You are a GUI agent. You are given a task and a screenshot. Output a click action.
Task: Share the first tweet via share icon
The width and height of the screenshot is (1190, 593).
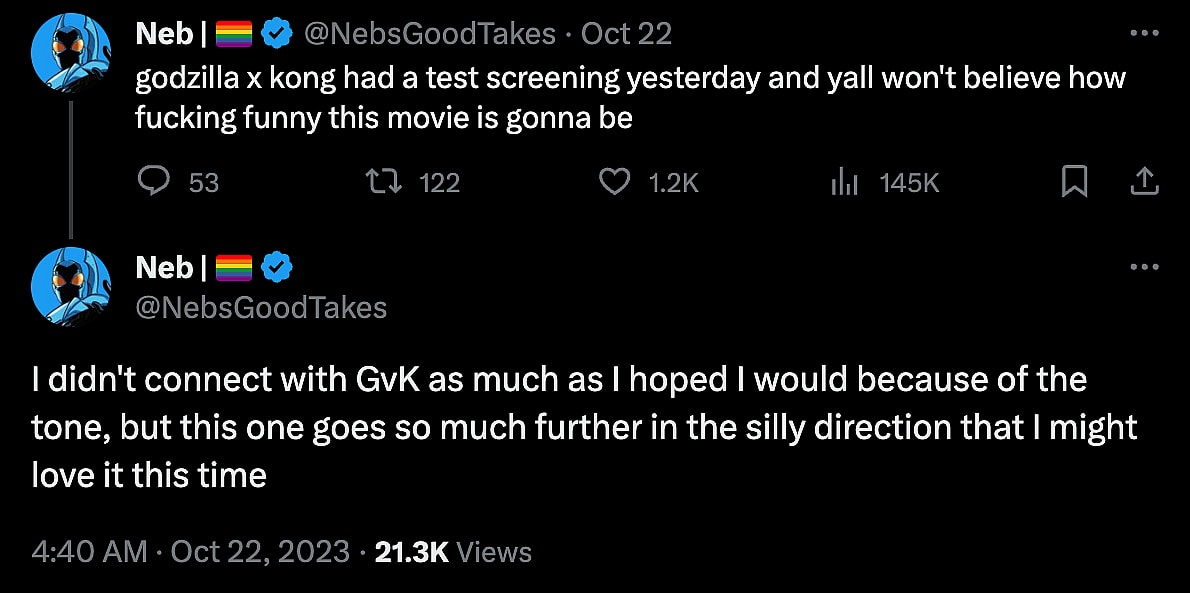click(1143, 182)
